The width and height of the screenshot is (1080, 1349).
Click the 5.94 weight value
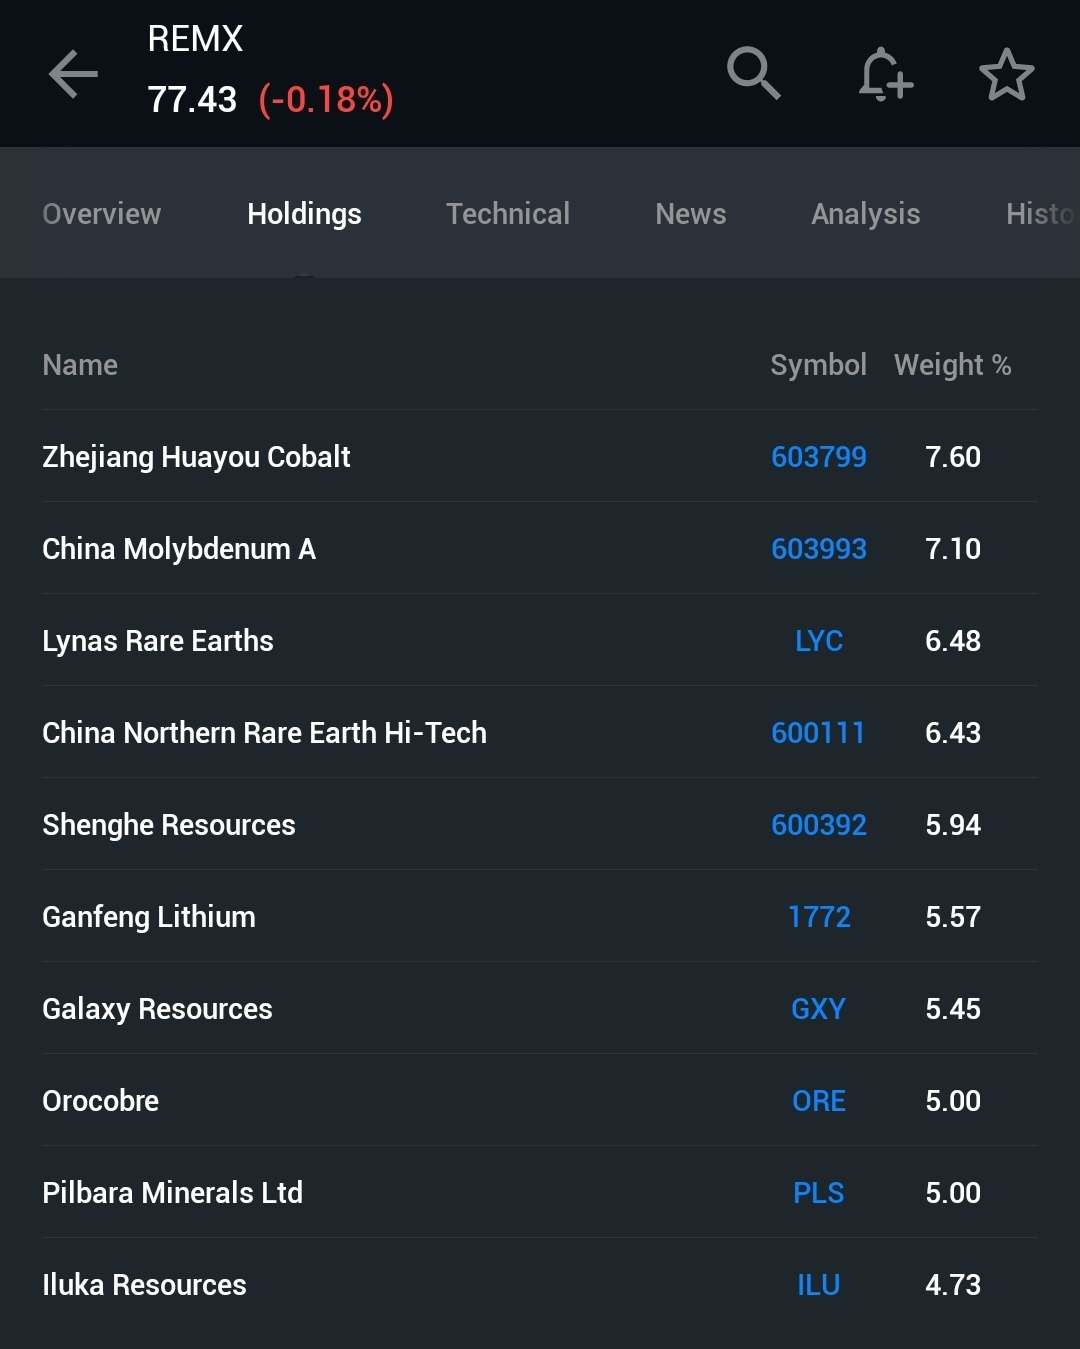coord(953,825)
